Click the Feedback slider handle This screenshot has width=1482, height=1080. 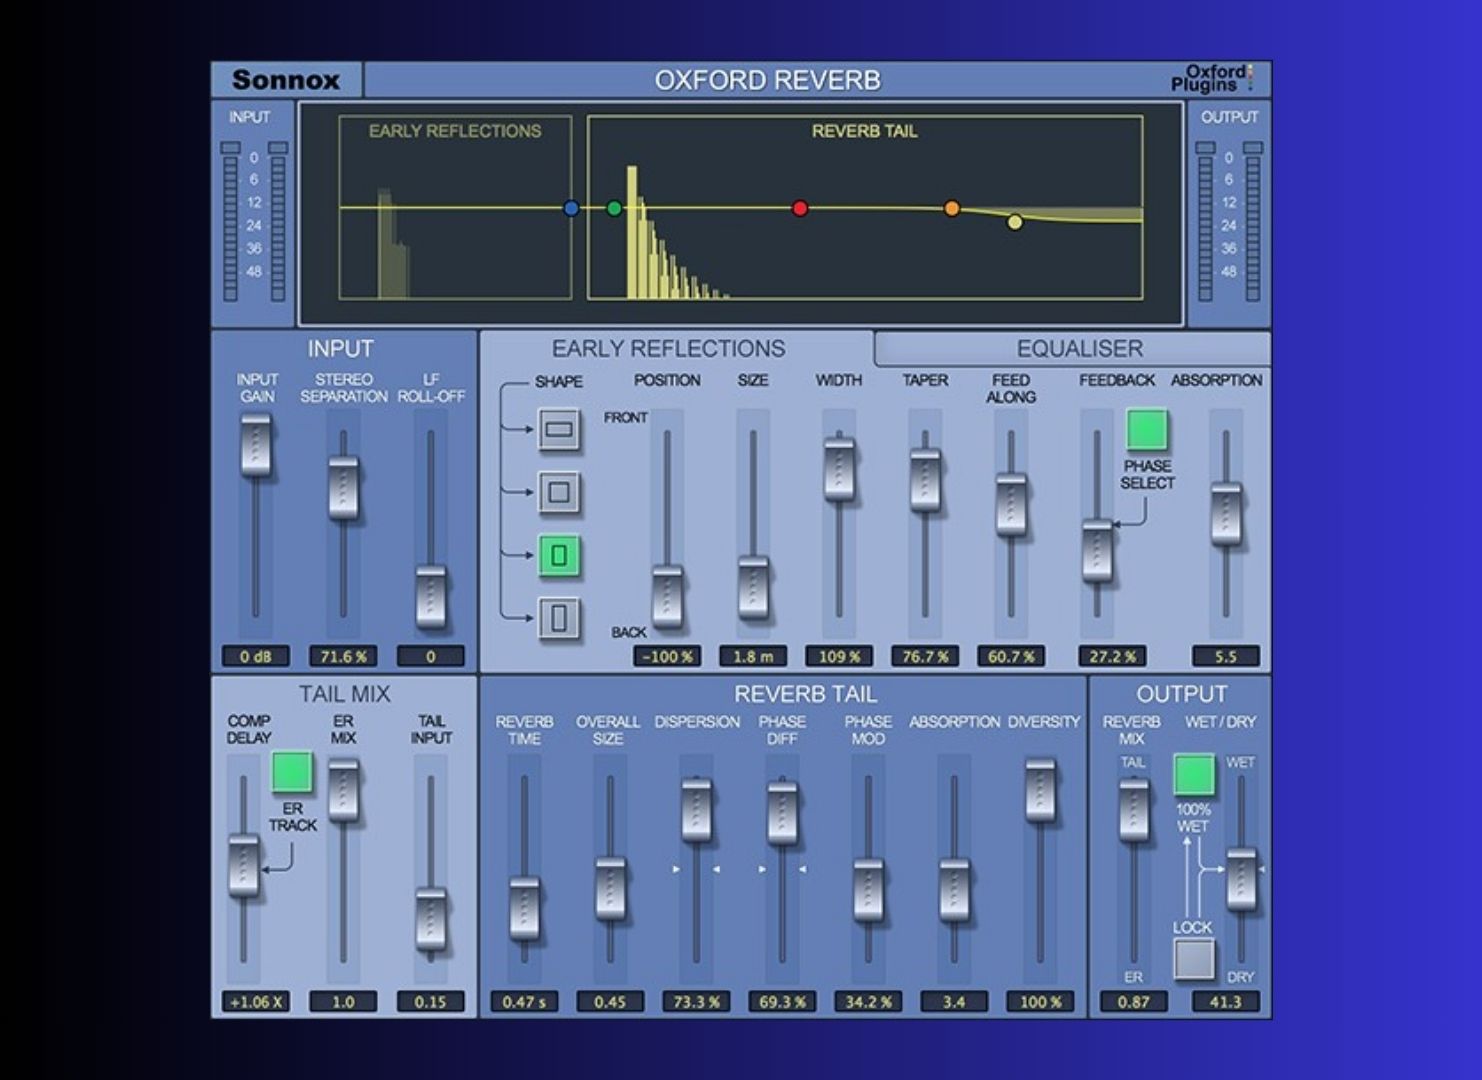1097,550
